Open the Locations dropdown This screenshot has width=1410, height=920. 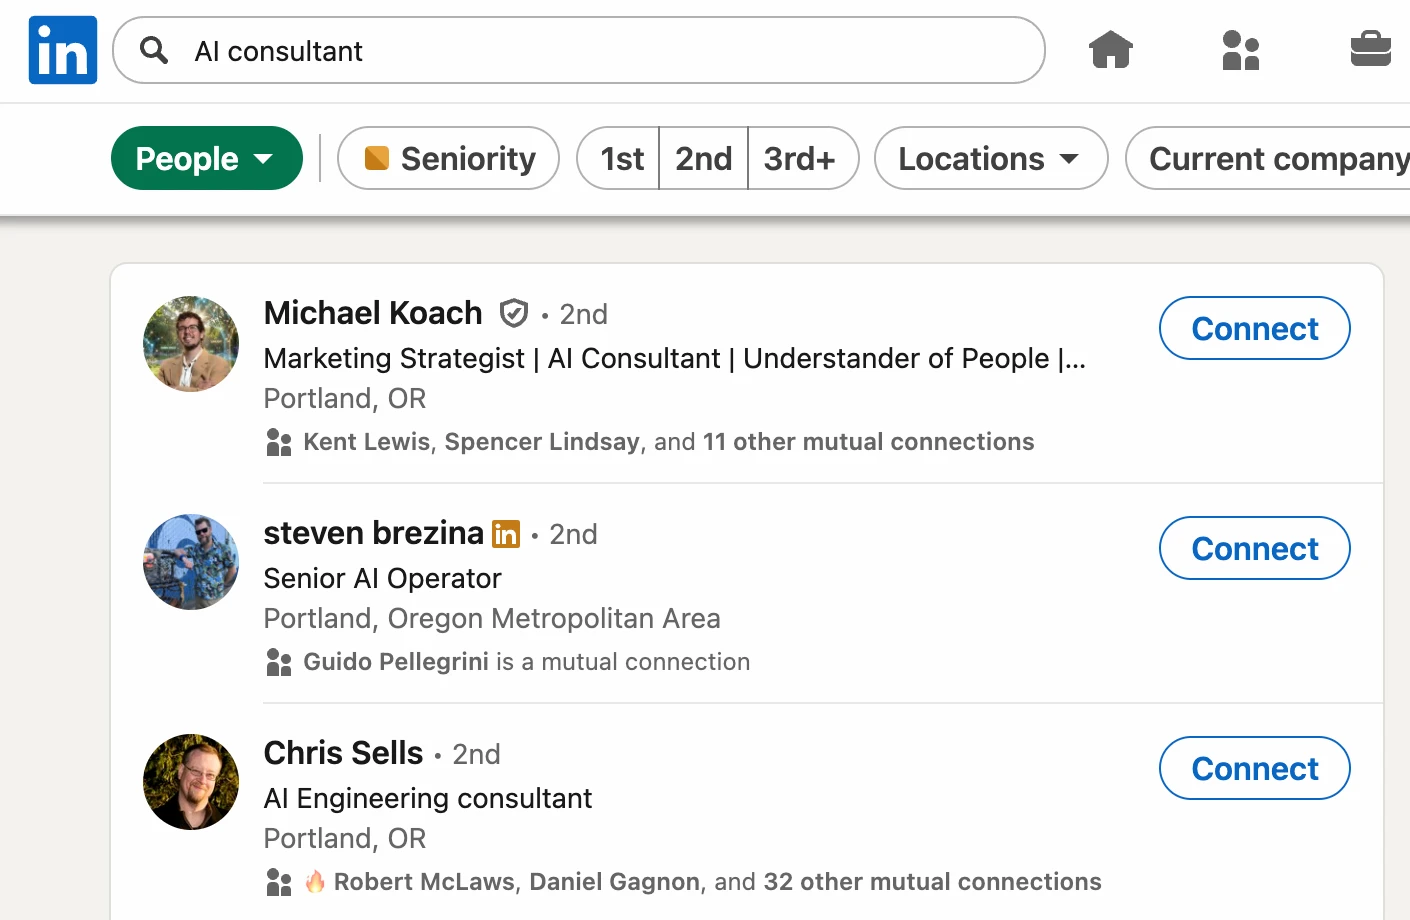pos(990,158)
